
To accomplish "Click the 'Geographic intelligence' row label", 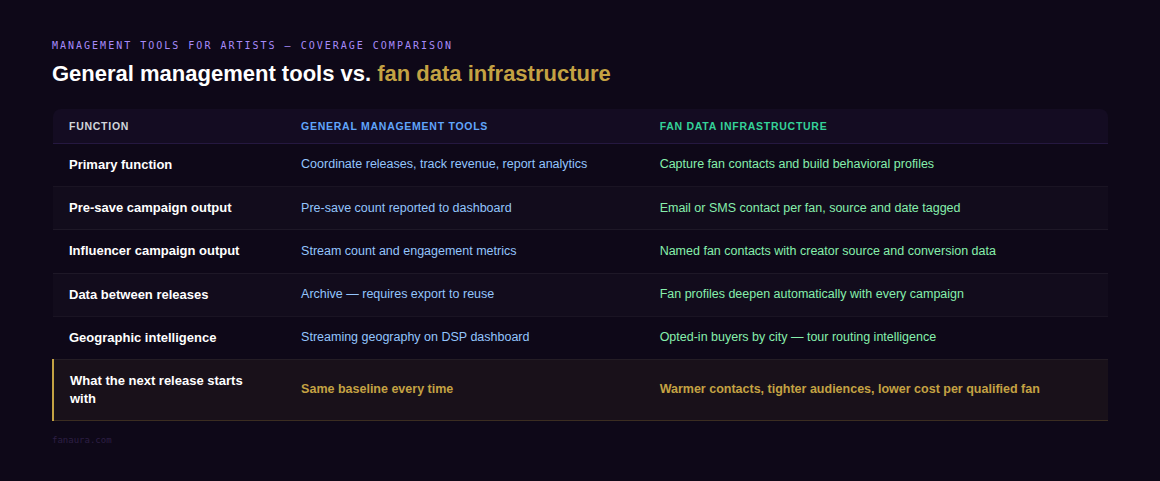I will click(x=143, y=337).
